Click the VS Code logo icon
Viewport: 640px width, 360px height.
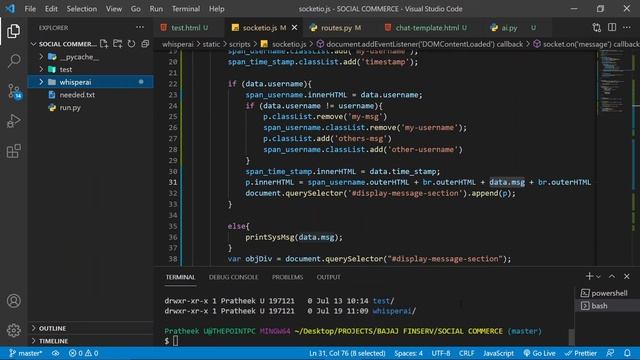tap(10, 9)
